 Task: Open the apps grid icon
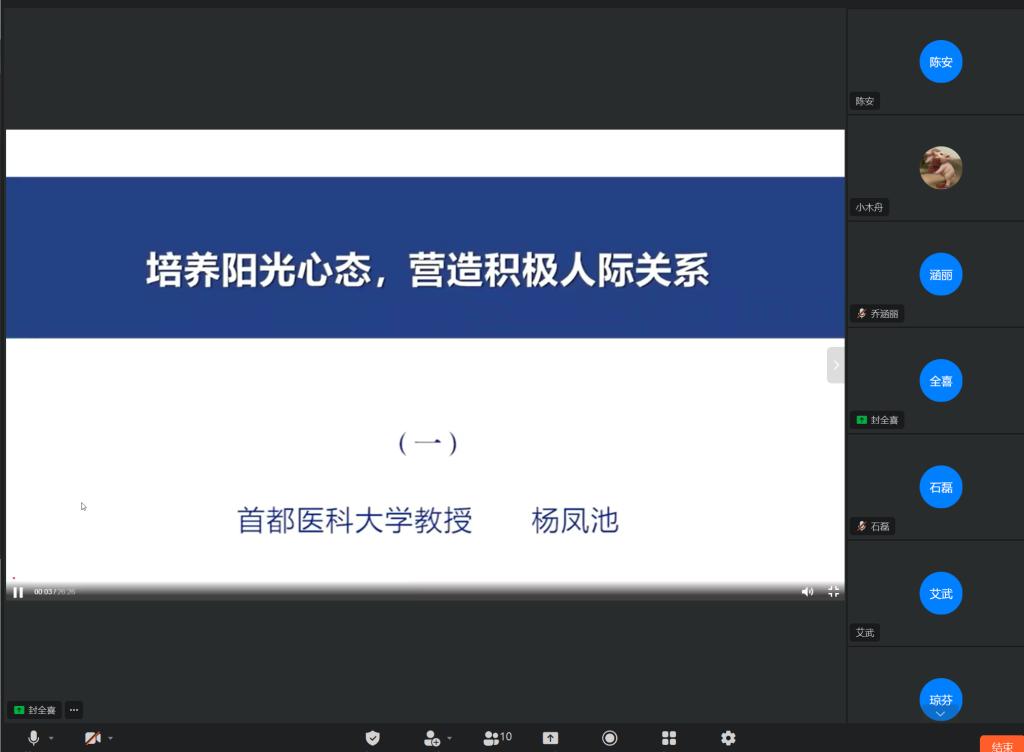coord(669,738)
